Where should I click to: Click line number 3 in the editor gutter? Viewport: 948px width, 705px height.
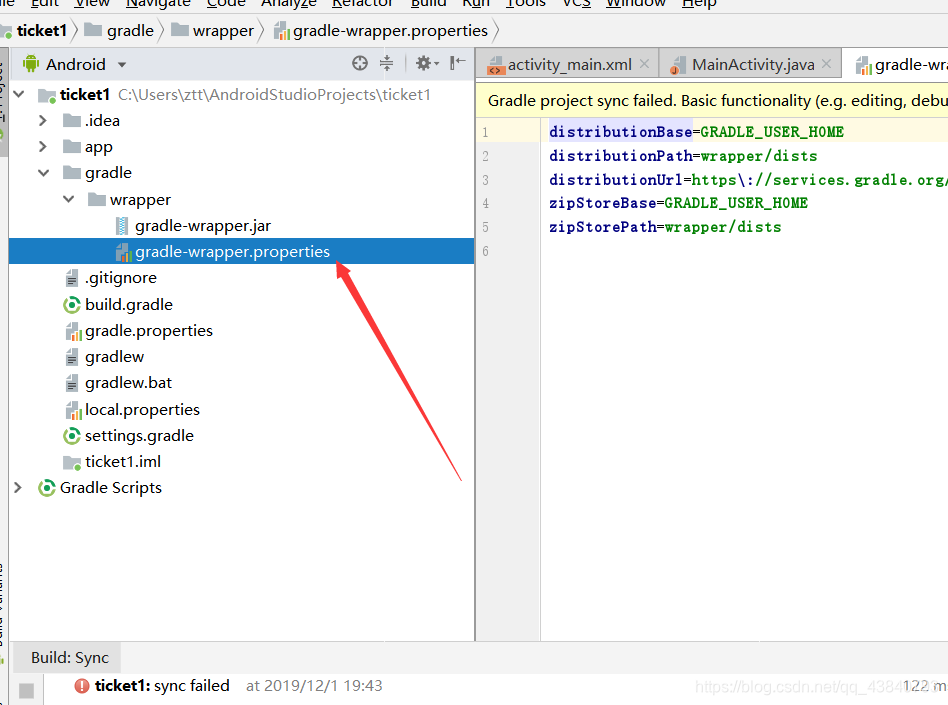(x=485, y=179)
